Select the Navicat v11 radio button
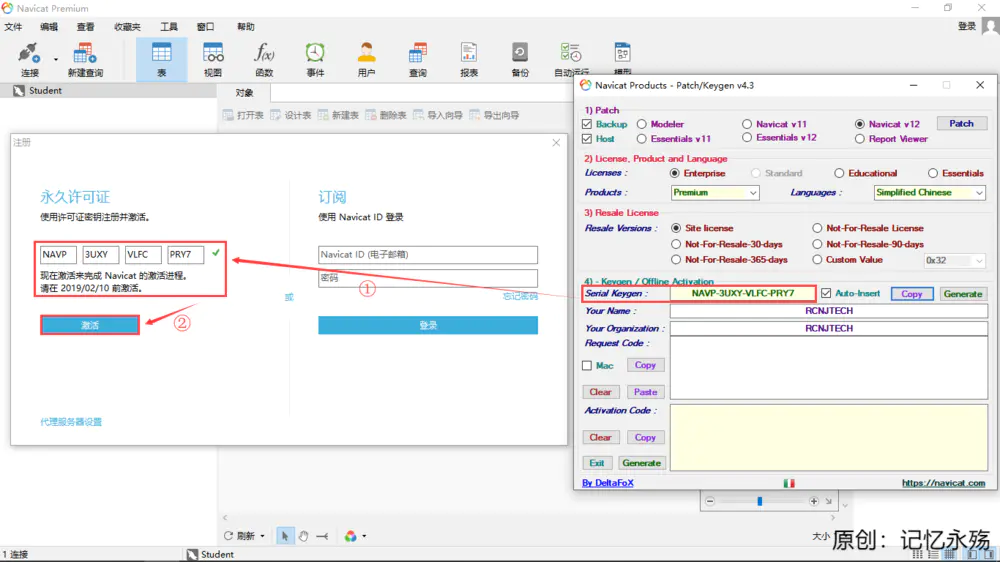Screen dimensions: 1000x562 coord(747,124)
